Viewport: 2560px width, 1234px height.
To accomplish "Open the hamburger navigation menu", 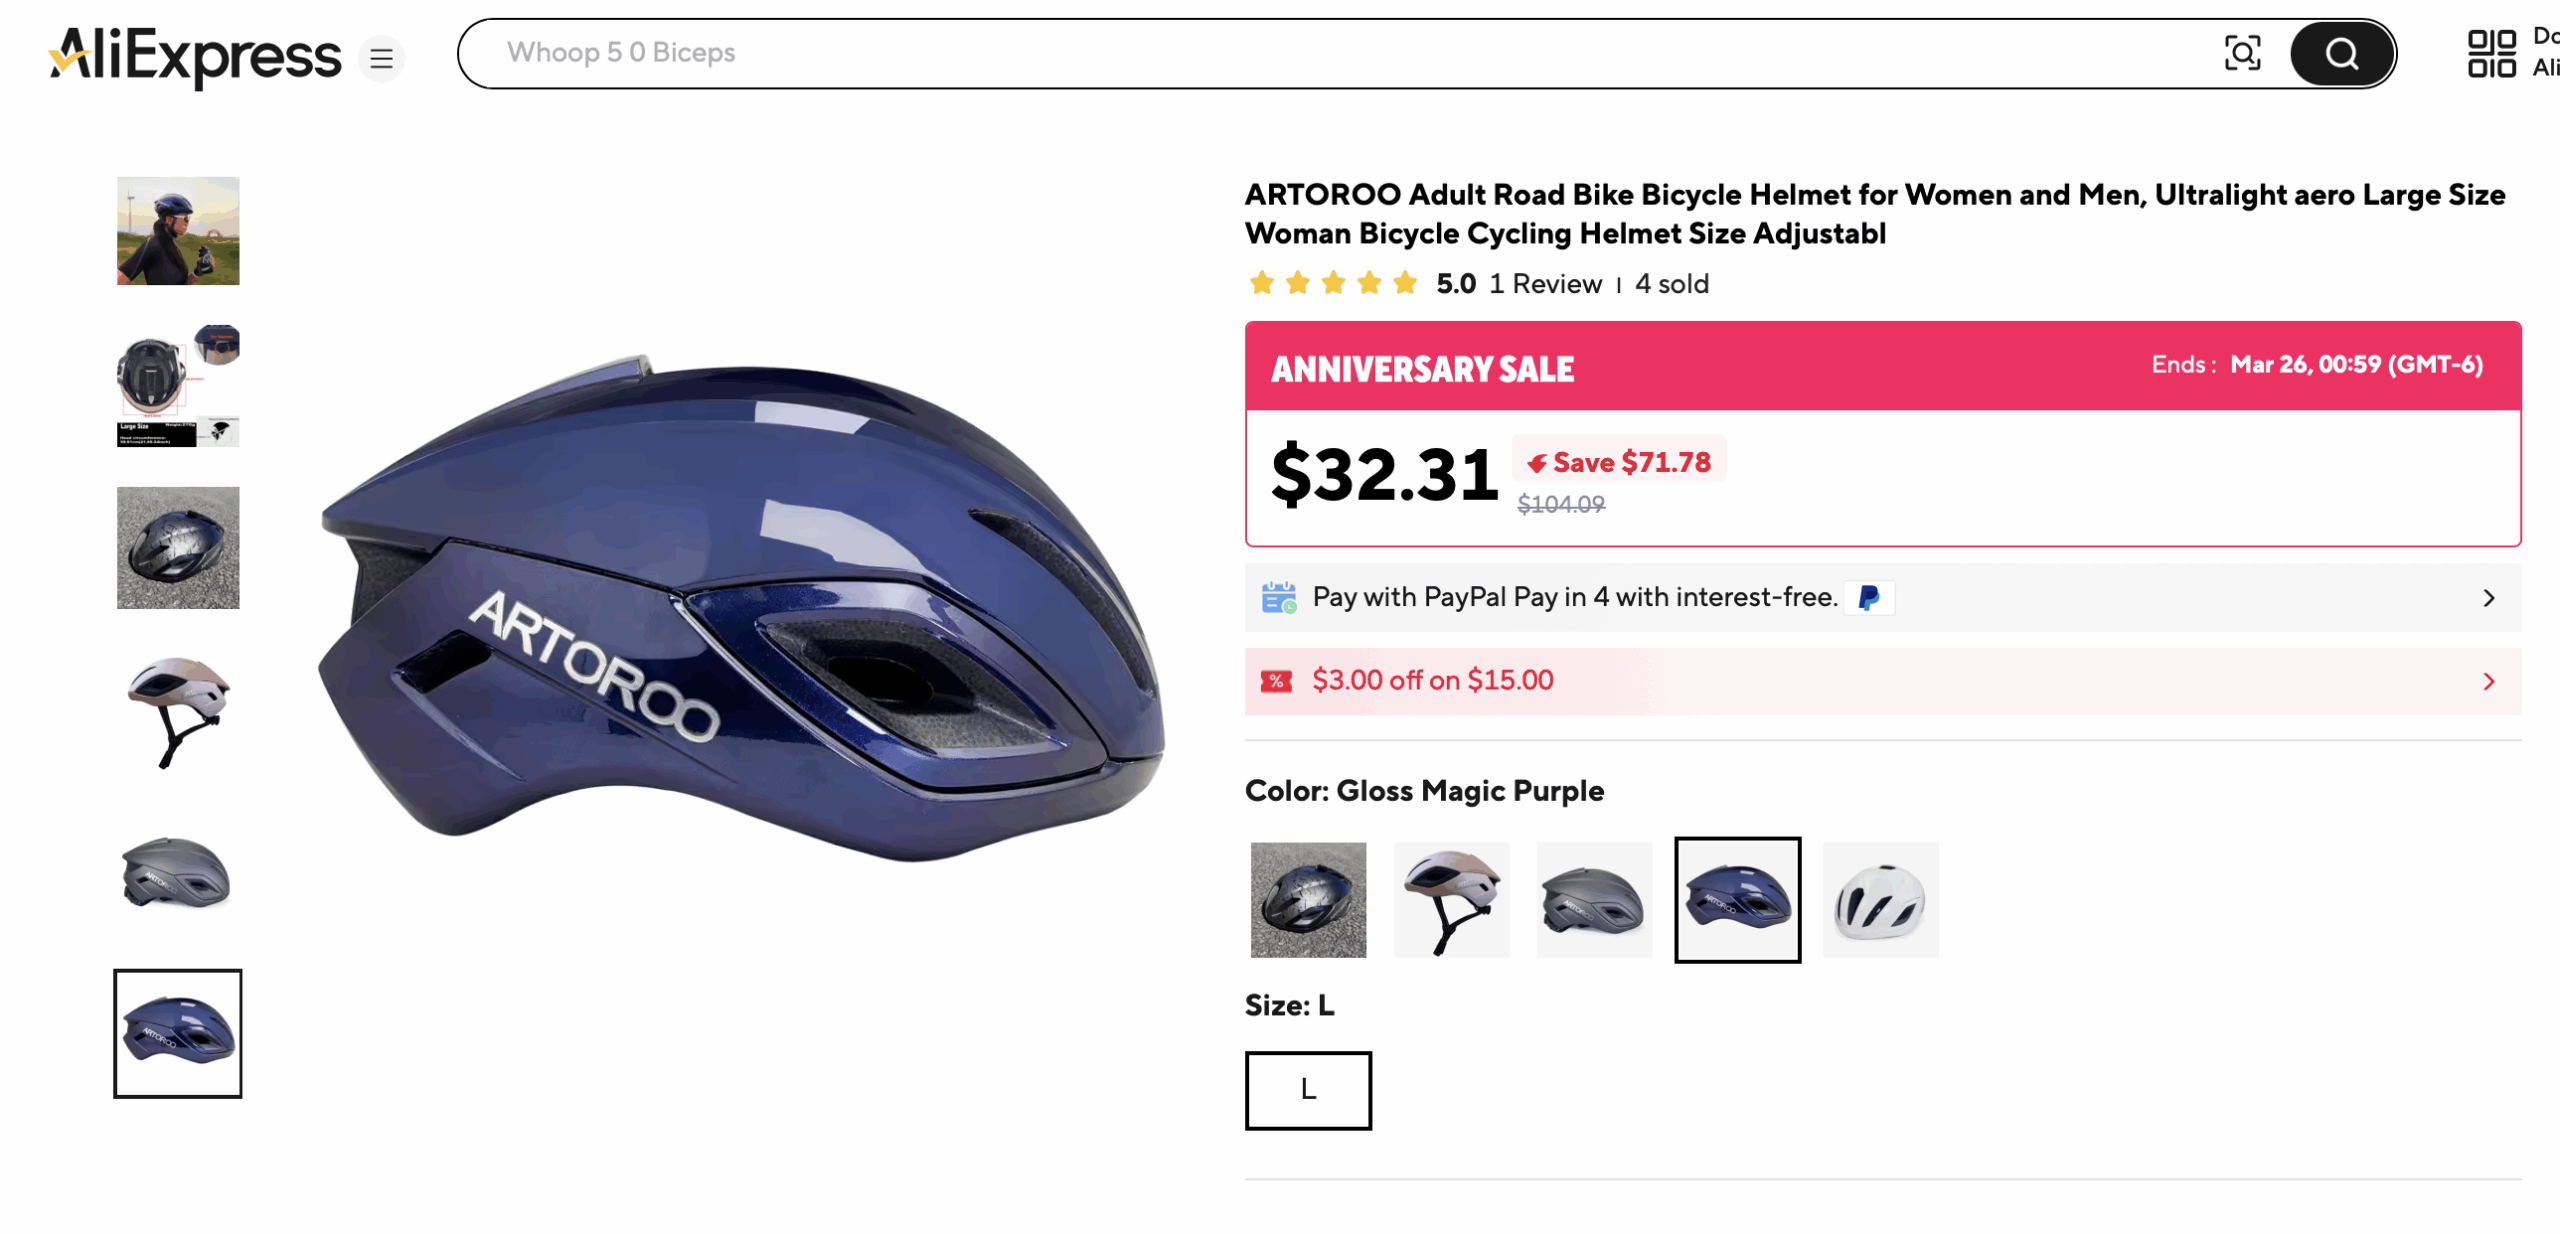I will click(381, 57).
